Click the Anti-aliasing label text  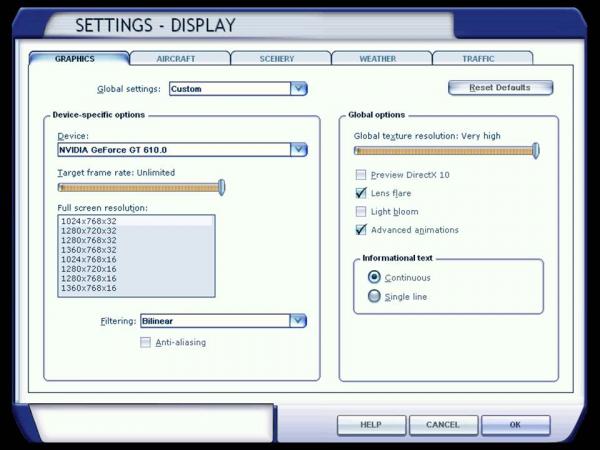point(181,342)
